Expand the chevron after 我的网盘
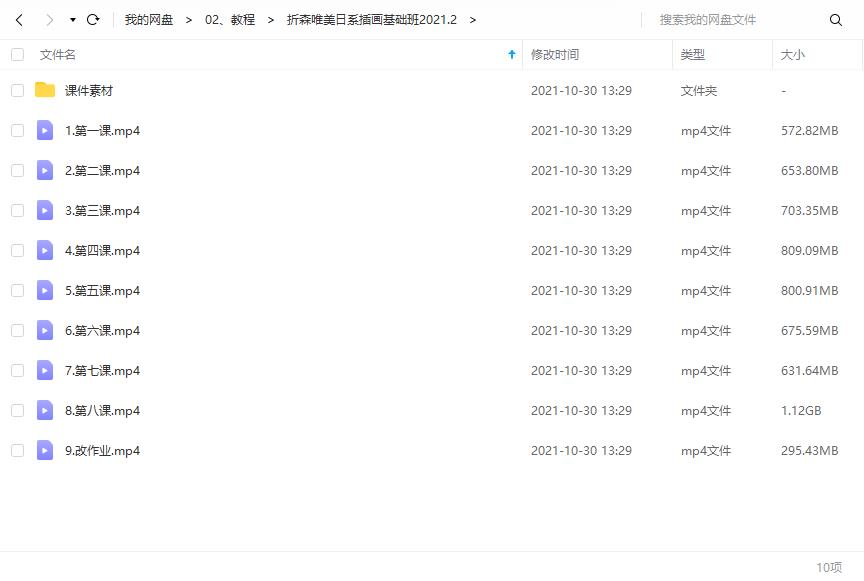This screenshot has height=581, width=864. tap(189, 20)
